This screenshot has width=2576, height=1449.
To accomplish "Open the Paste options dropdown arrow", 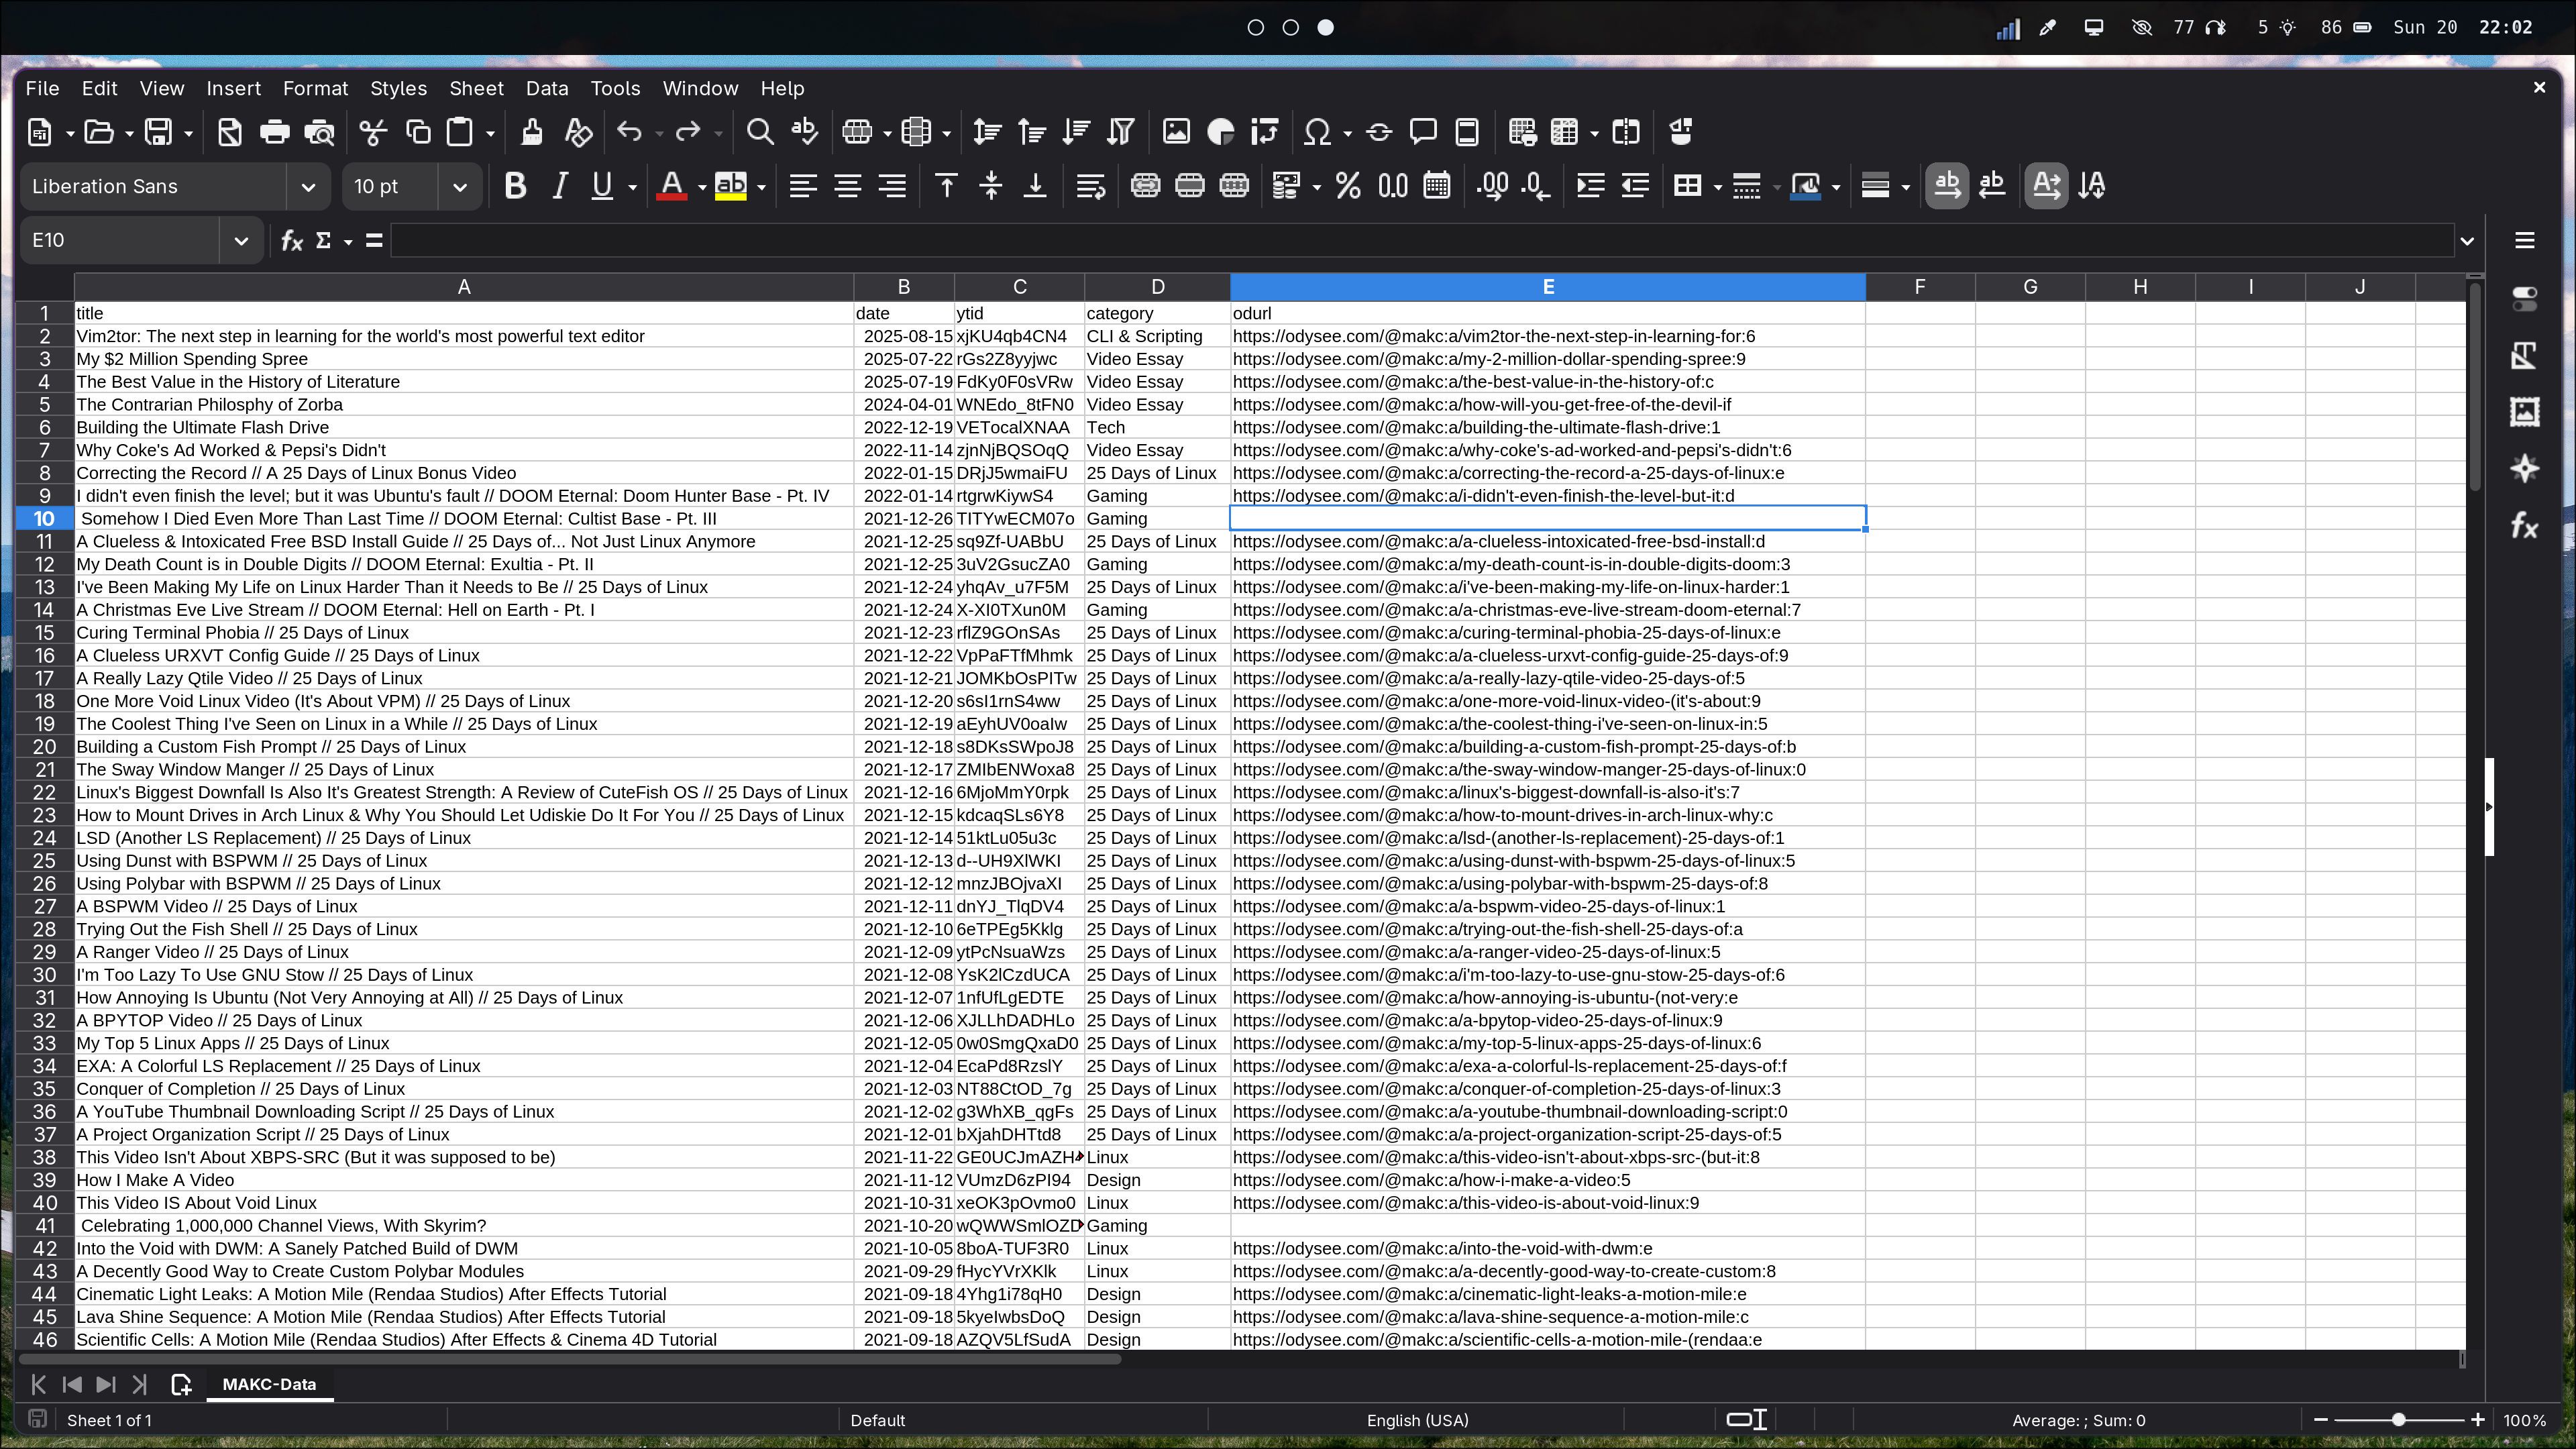I will (x=490, y=133).
